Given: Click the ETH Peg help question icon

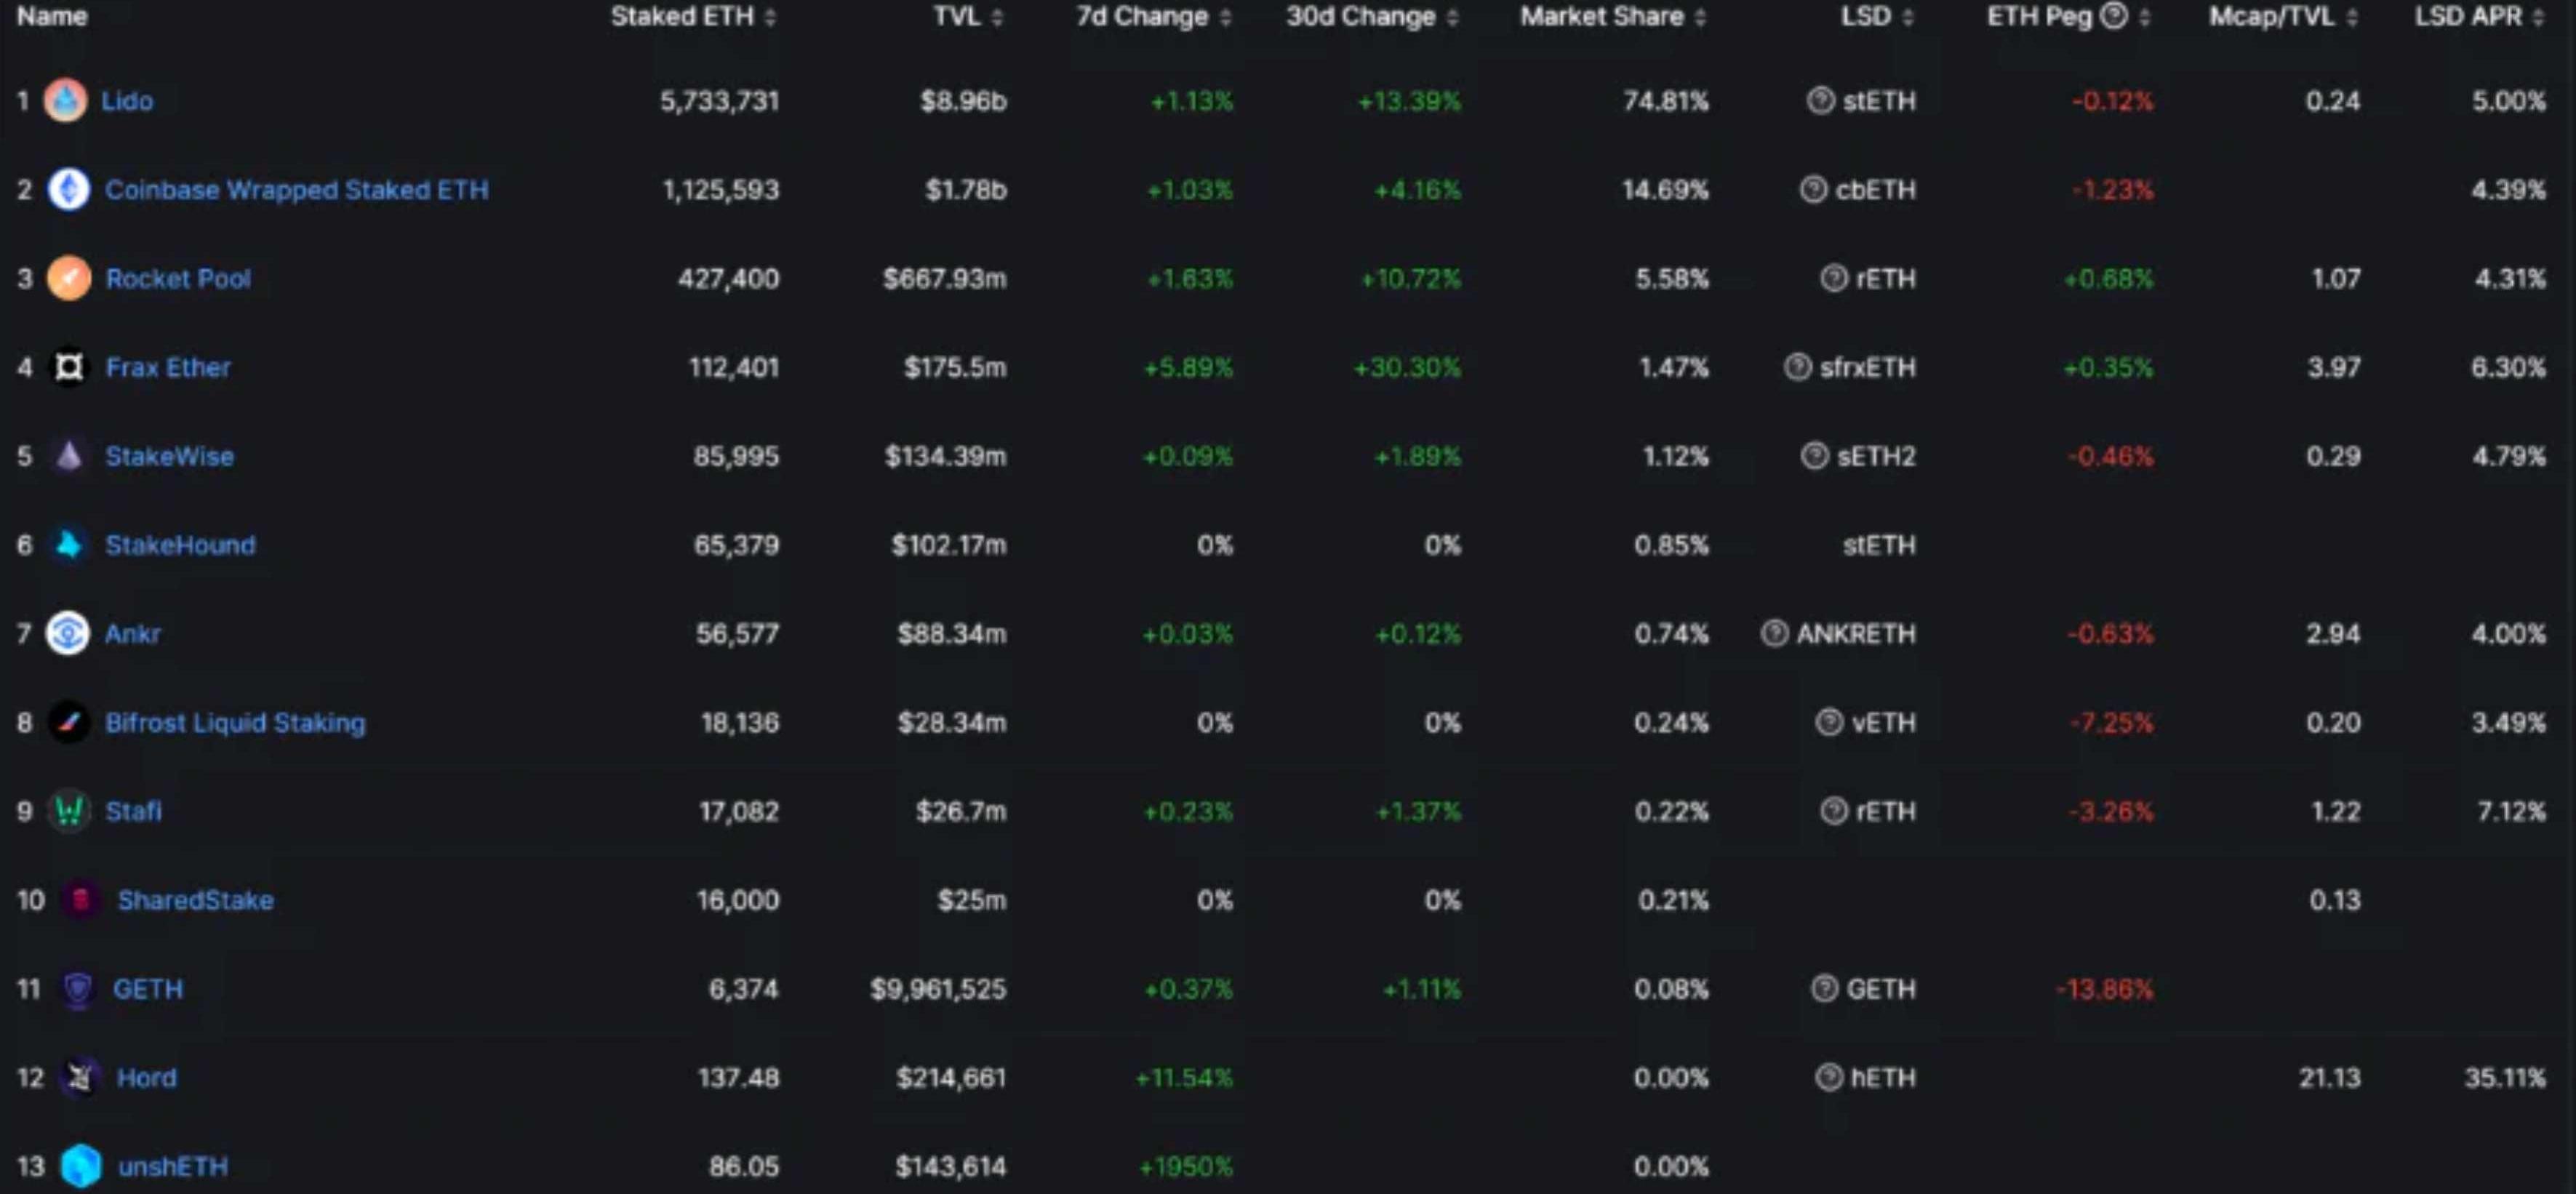Looking at the screenshot, I should tap(2113, 16).
